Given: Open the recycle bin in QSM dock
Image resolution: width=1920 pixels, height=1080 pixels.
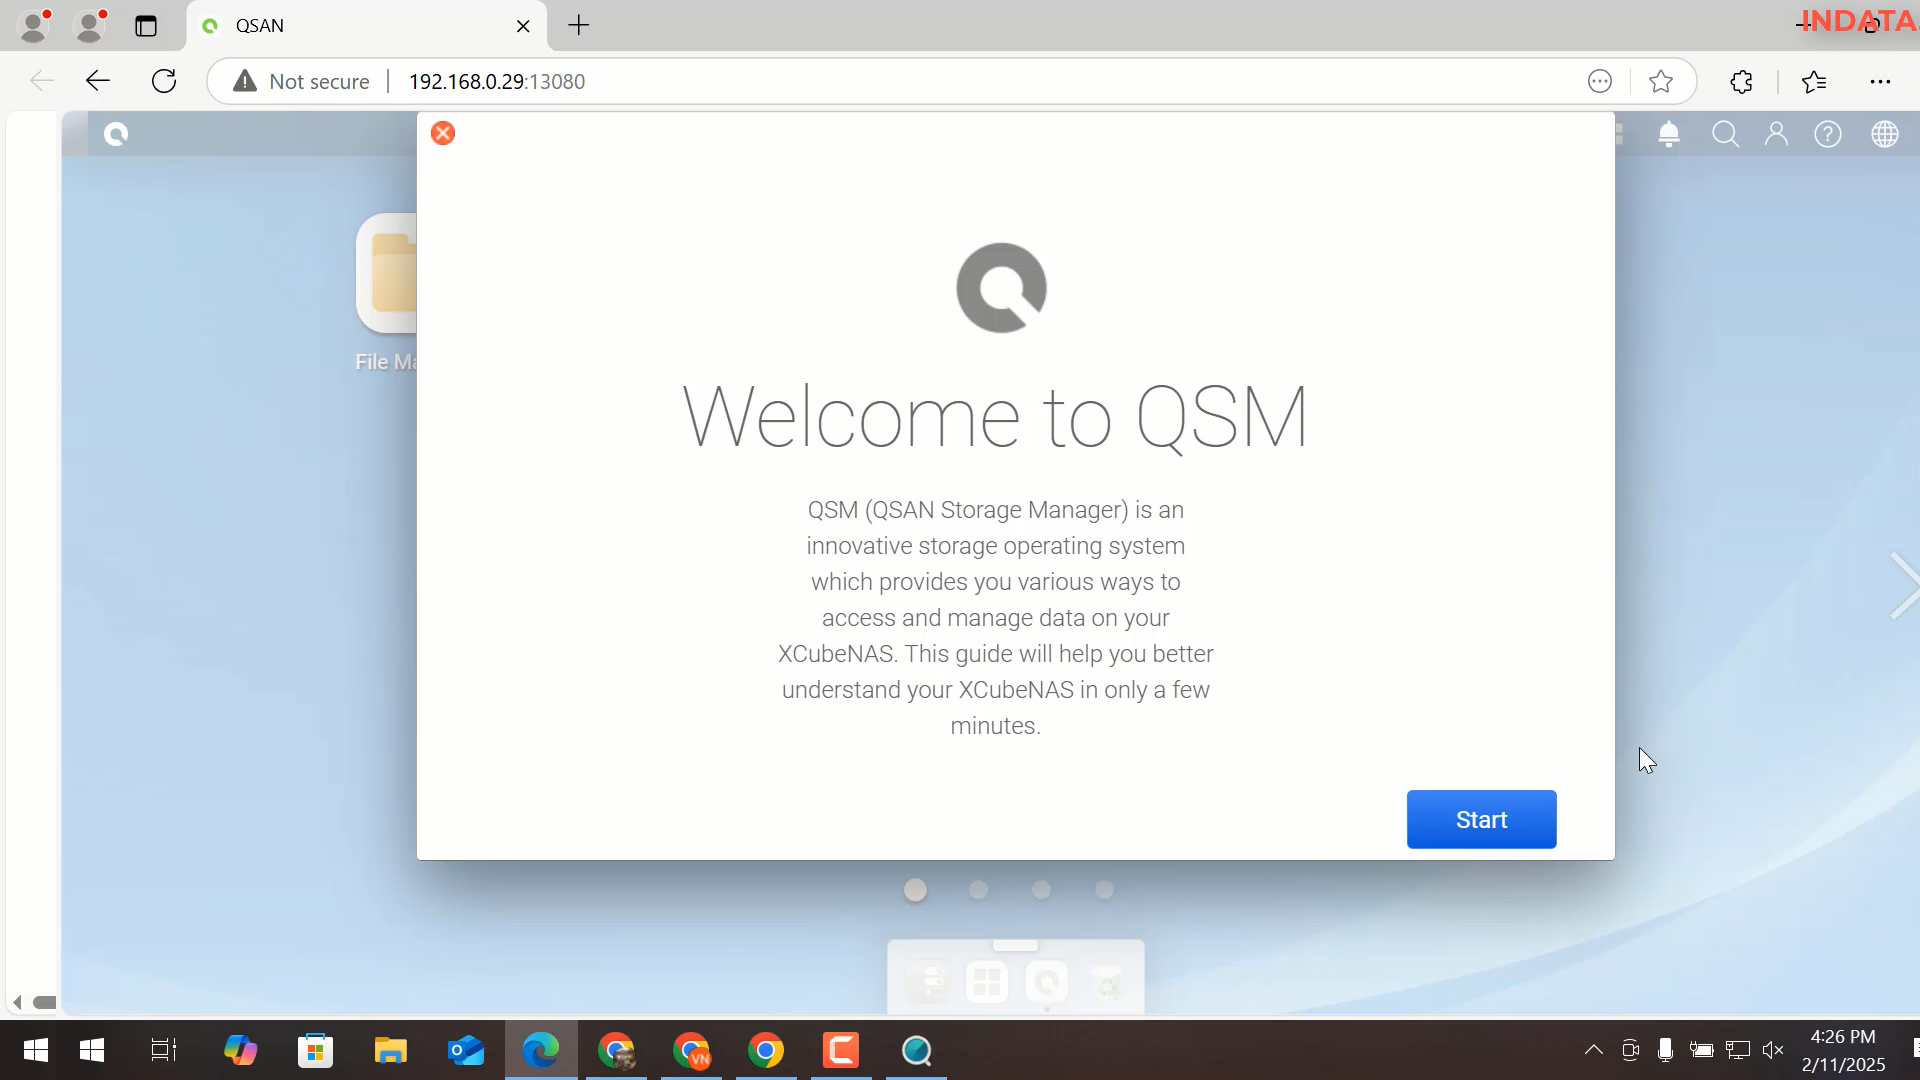Looking at the screenshot, I should [1107, 982].
